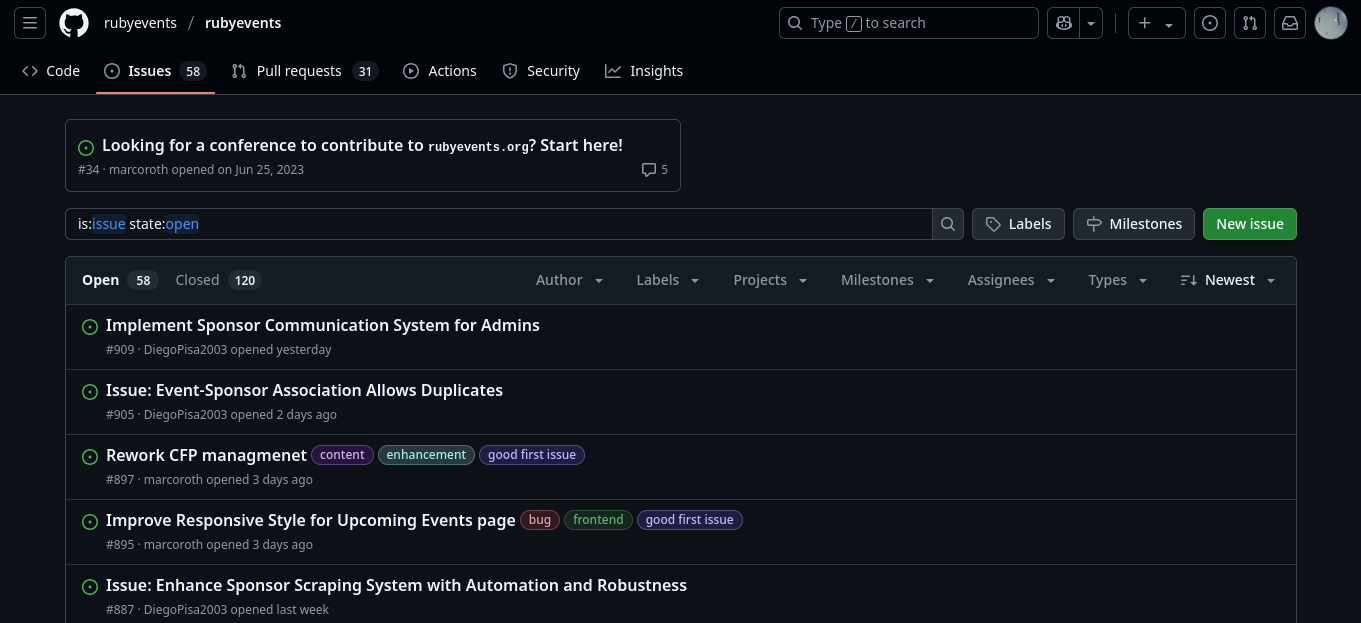Click the issue filter input 'is:issue state:open'
This screenshot has height=623, width=1361.
499,224
